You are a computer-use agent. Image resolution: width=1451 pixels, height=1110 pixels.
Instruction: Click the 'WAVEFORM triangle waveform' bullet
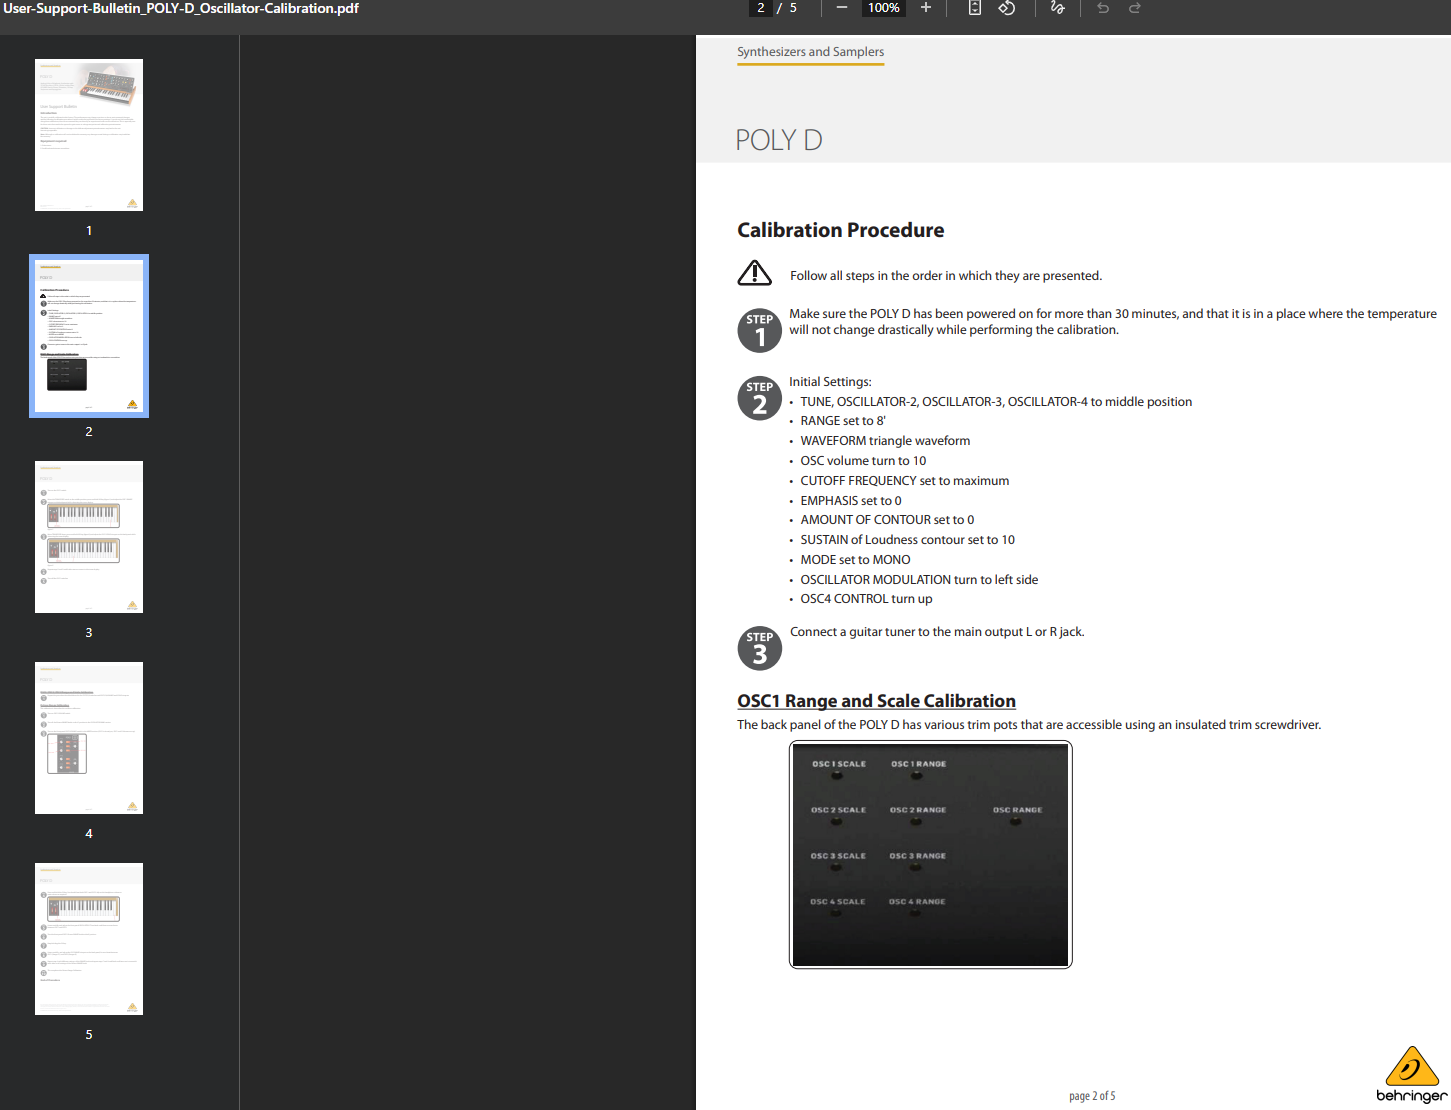point(885,441)
